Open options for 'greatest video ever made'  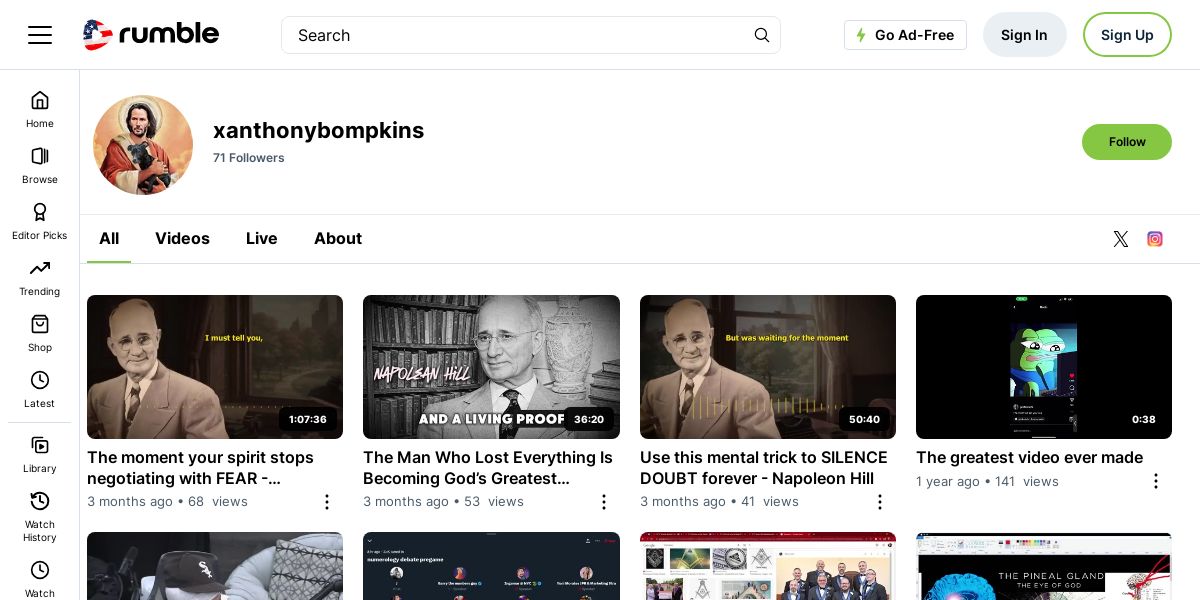tap(1156, 481)
